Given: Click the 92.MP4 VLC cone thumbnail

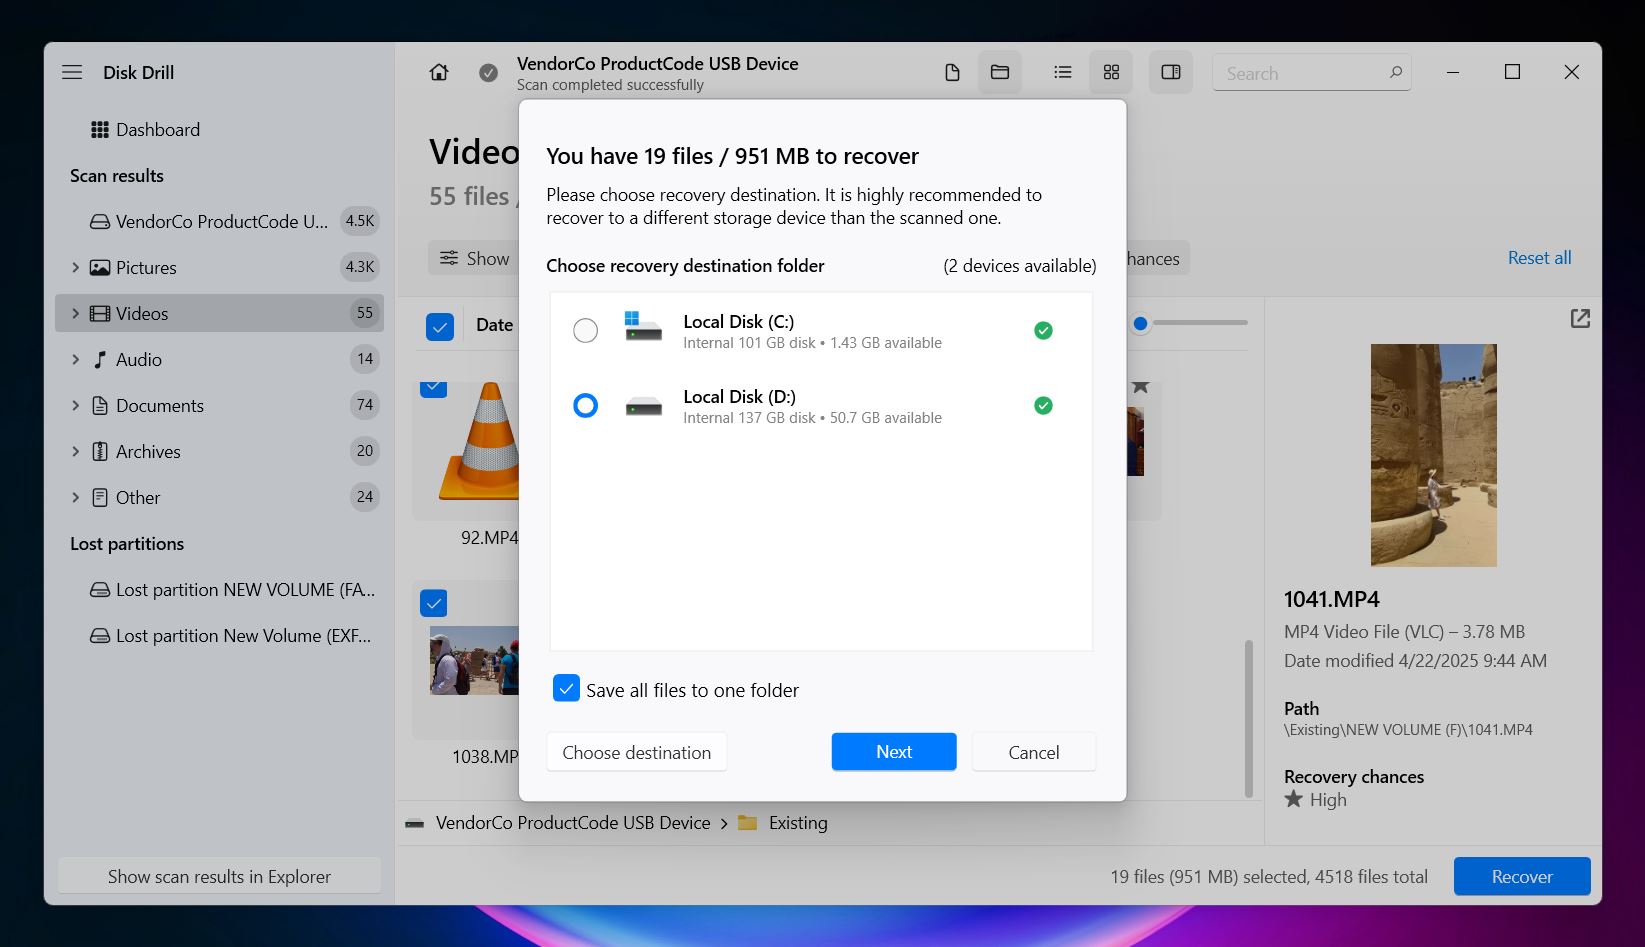Looking at the screenshot, I should pyautogui.click(x=480, y=441).
